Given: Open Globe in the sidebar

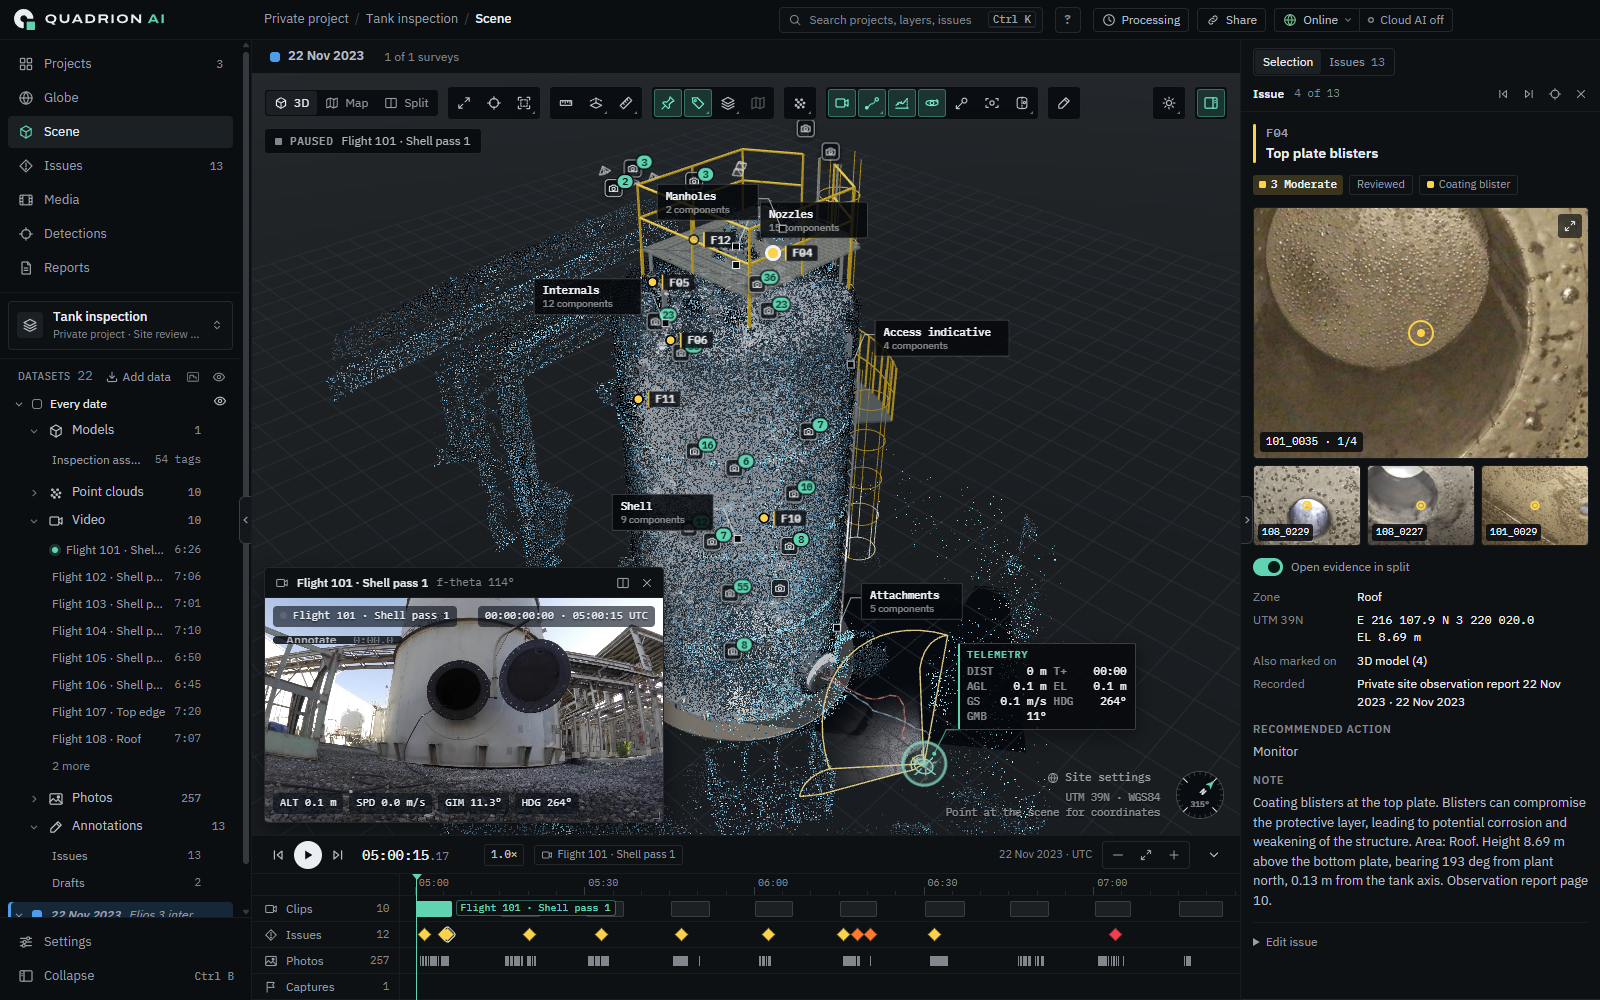Looking at the screenshot, I should click(x=120, y=98).
